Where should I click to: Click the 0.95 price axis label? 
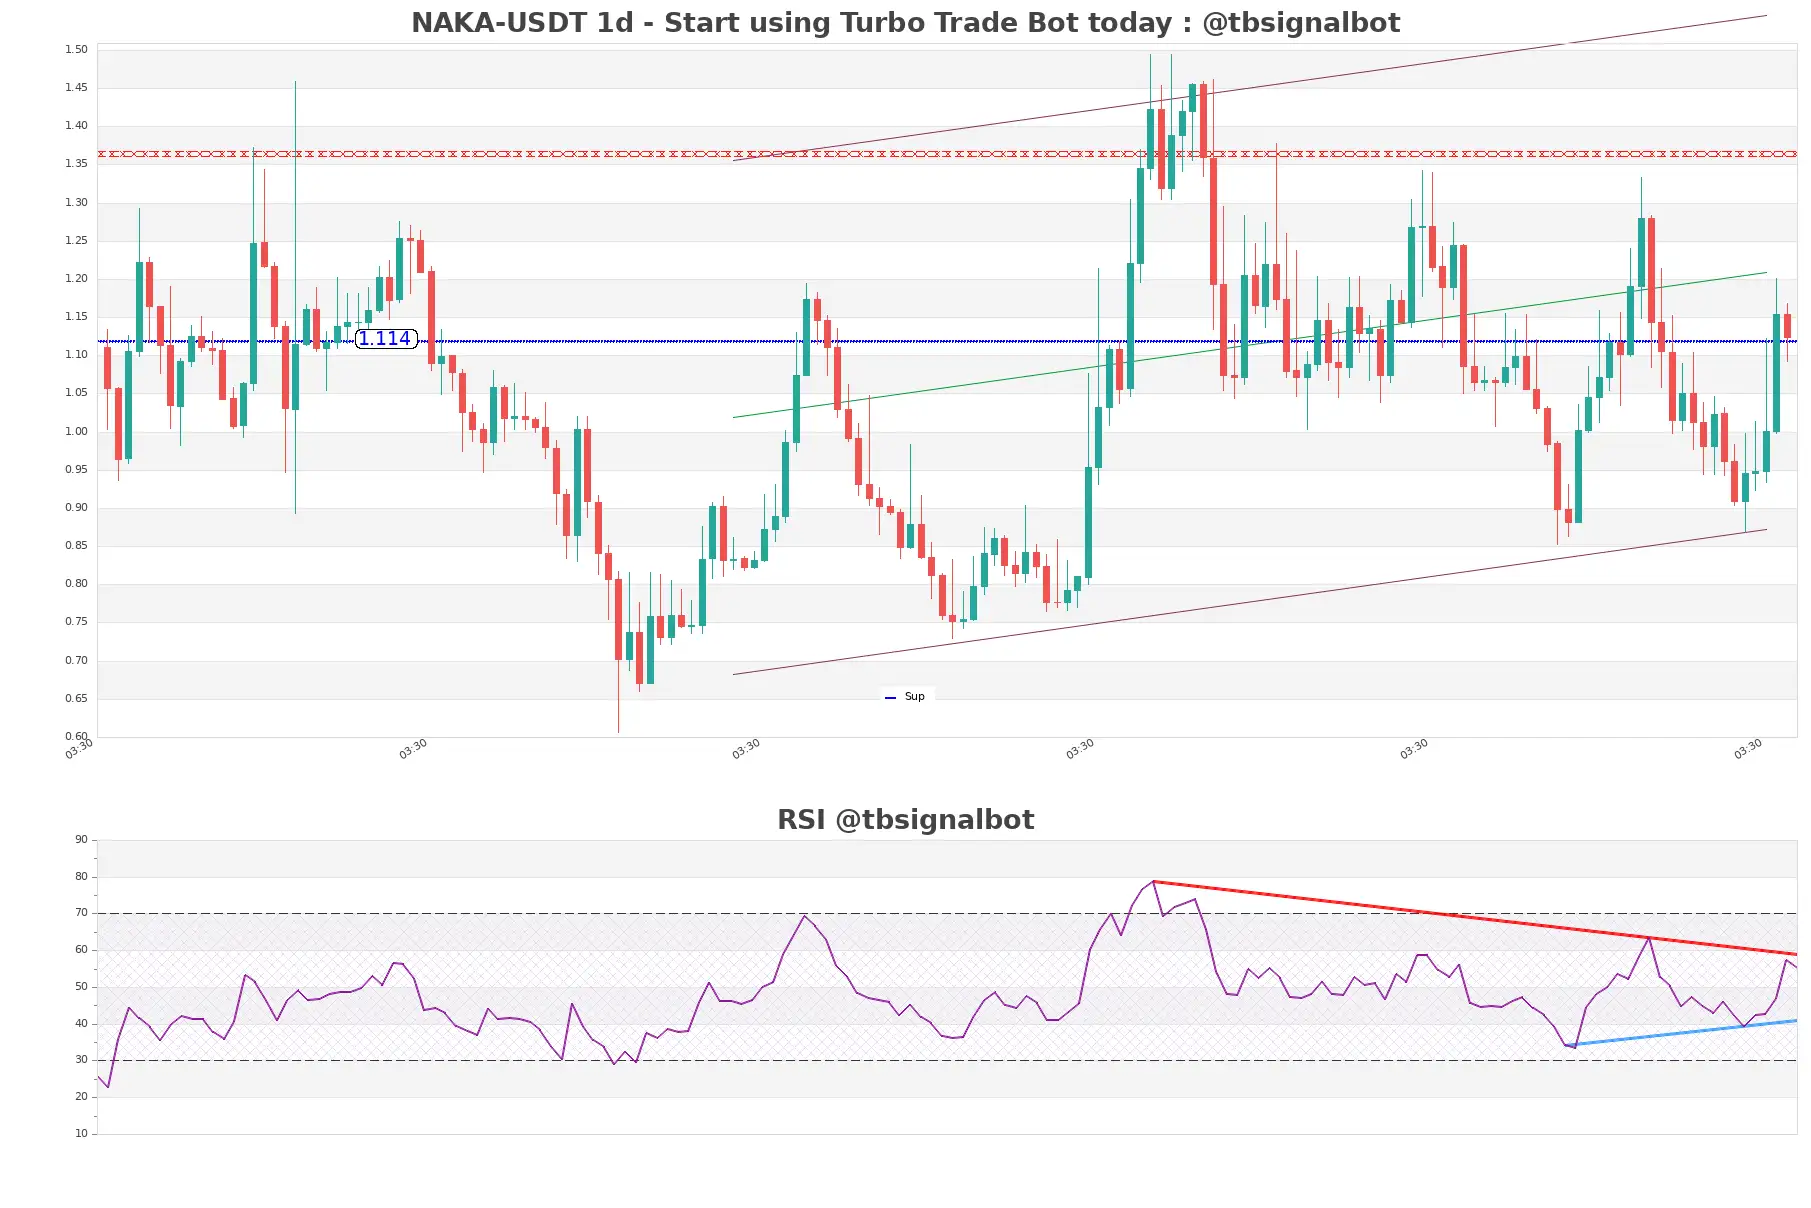[x=76, y=470]
